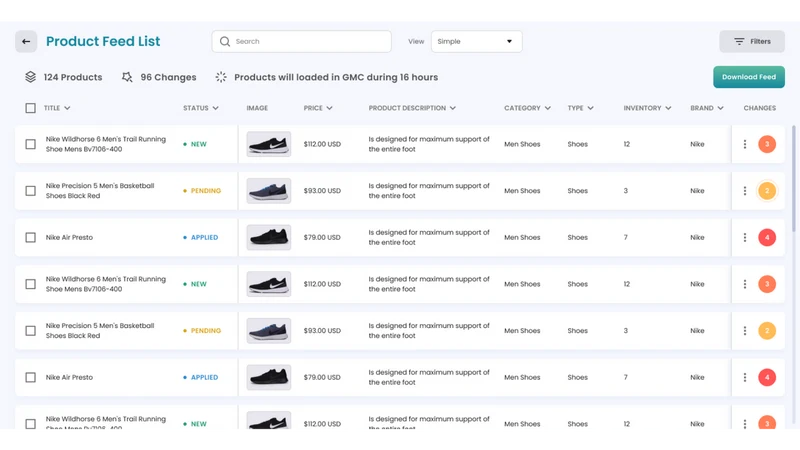This screenshot has width=800, height=450.
Task: Click the loading spinner icon for GMC
Action: [x=221, y=77]
